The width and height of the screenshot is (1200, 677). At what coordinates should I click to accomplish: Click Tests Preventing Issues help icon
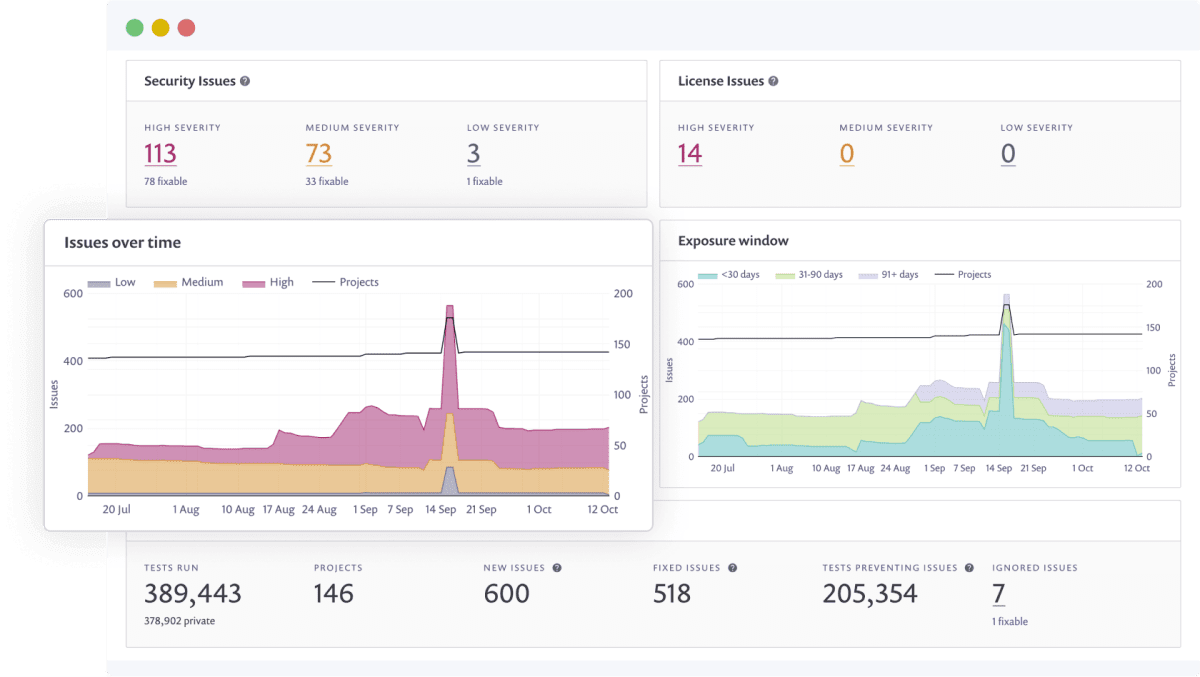[969, 568]
